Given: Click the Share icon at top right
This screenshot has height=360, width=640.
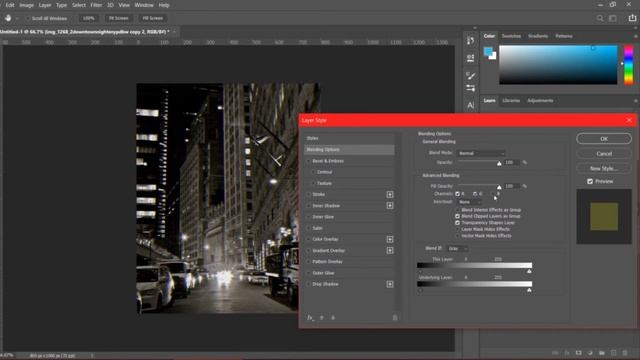Looking at the screenshot, I should coord(632,18).
